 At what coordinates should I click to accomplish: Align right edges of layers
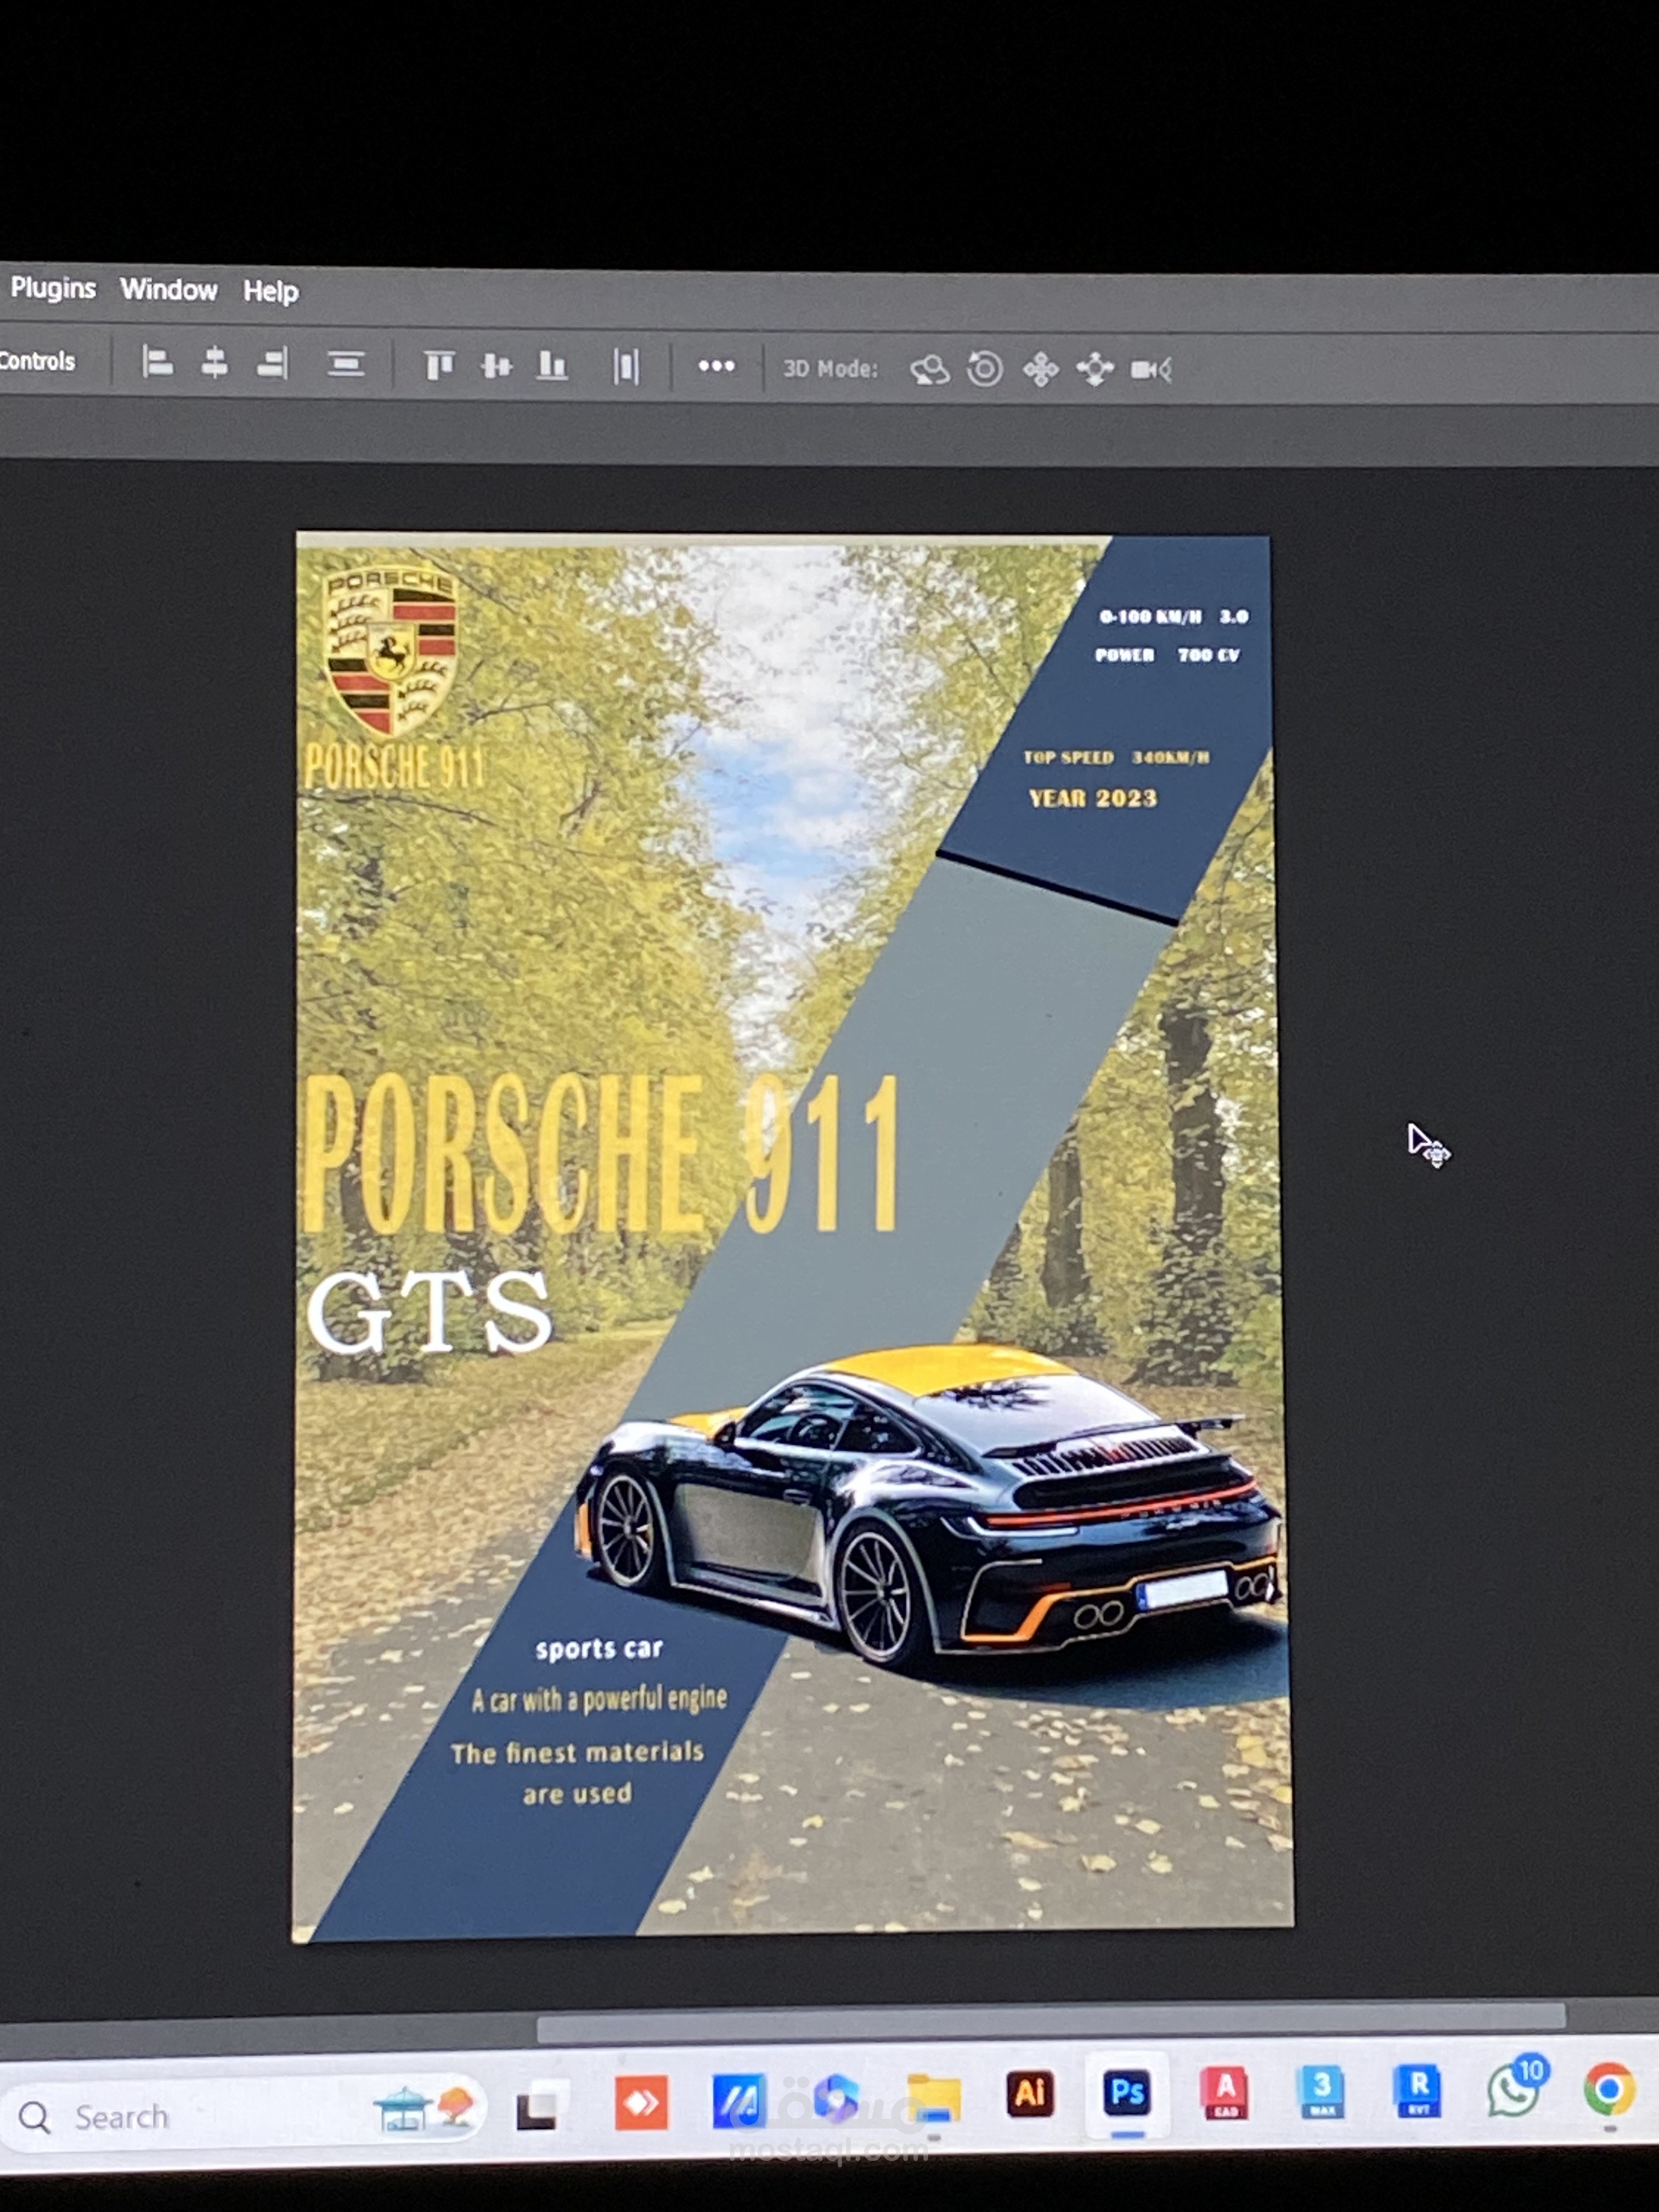(272, 364)
